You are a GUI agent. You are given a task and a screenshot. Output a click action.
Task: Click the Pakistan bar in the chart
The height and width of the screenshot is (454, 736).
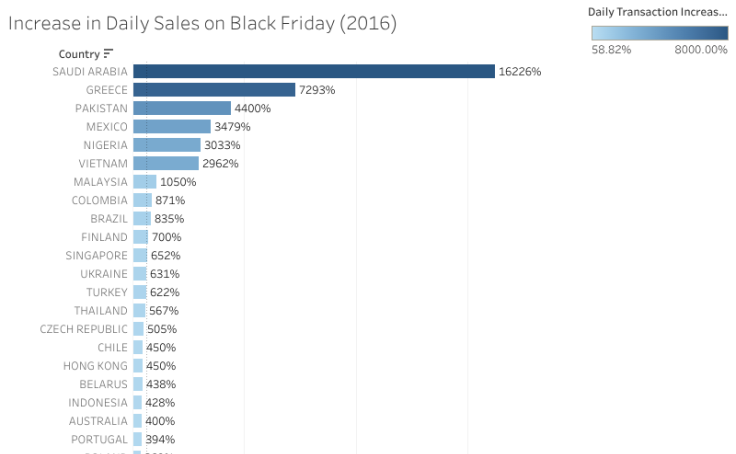click(x=182, y=108)
